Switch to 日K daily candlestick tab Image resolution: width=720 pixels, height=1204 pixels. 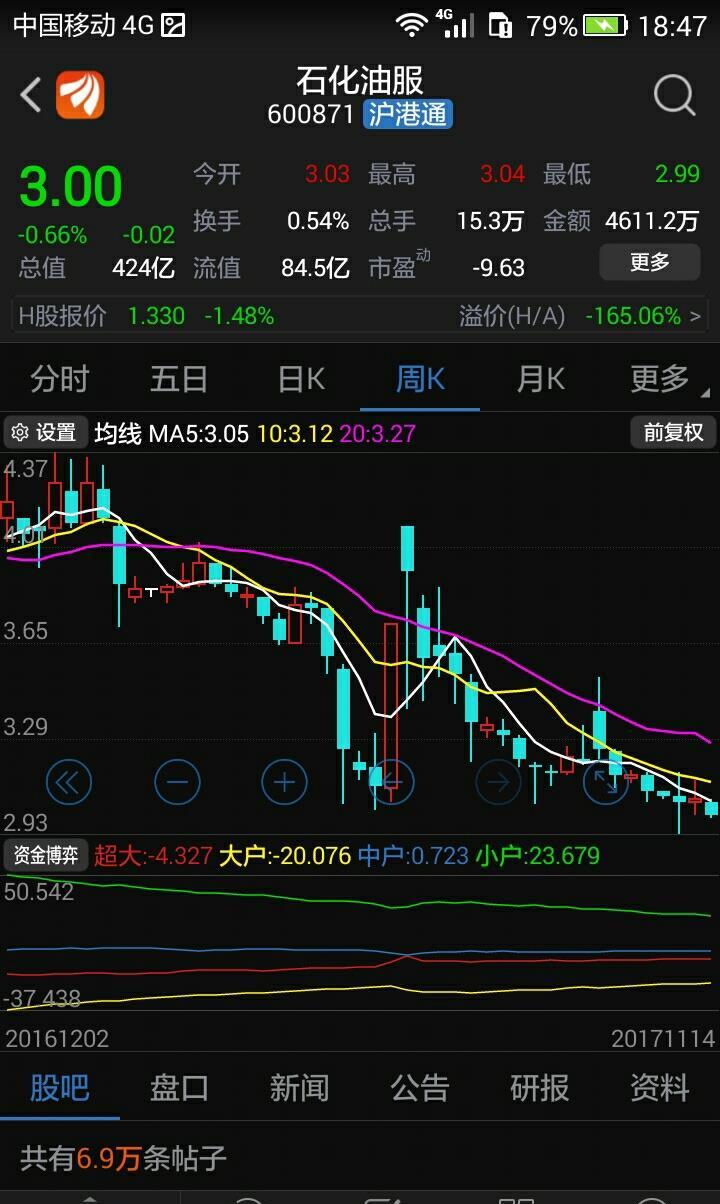(301, 379)
